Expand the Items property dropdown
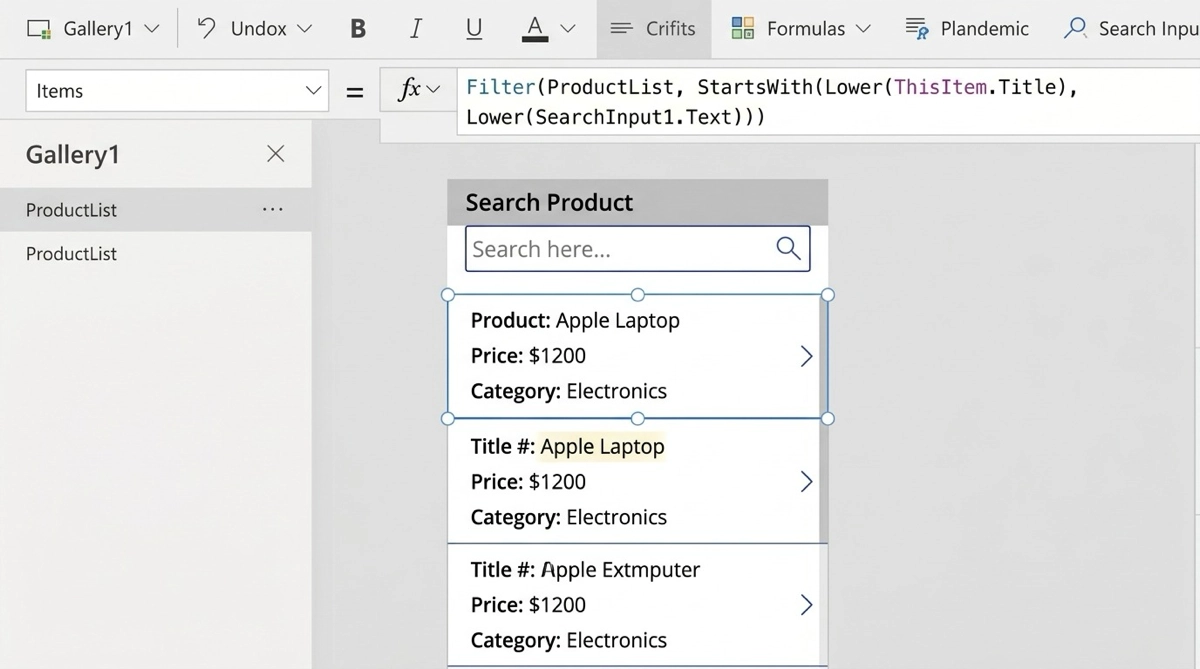 click(x=313, y=91)
